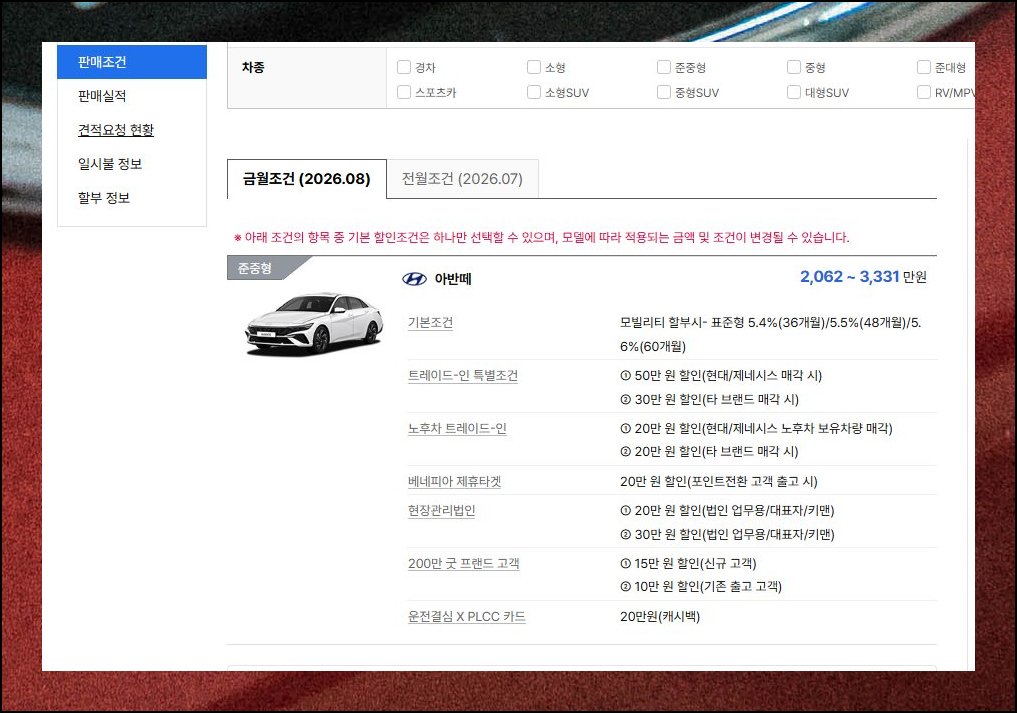This screenshot has height=713, width=1017.
Task: Select 일시불 정보 in sidebar
Action: pos(110,163)
